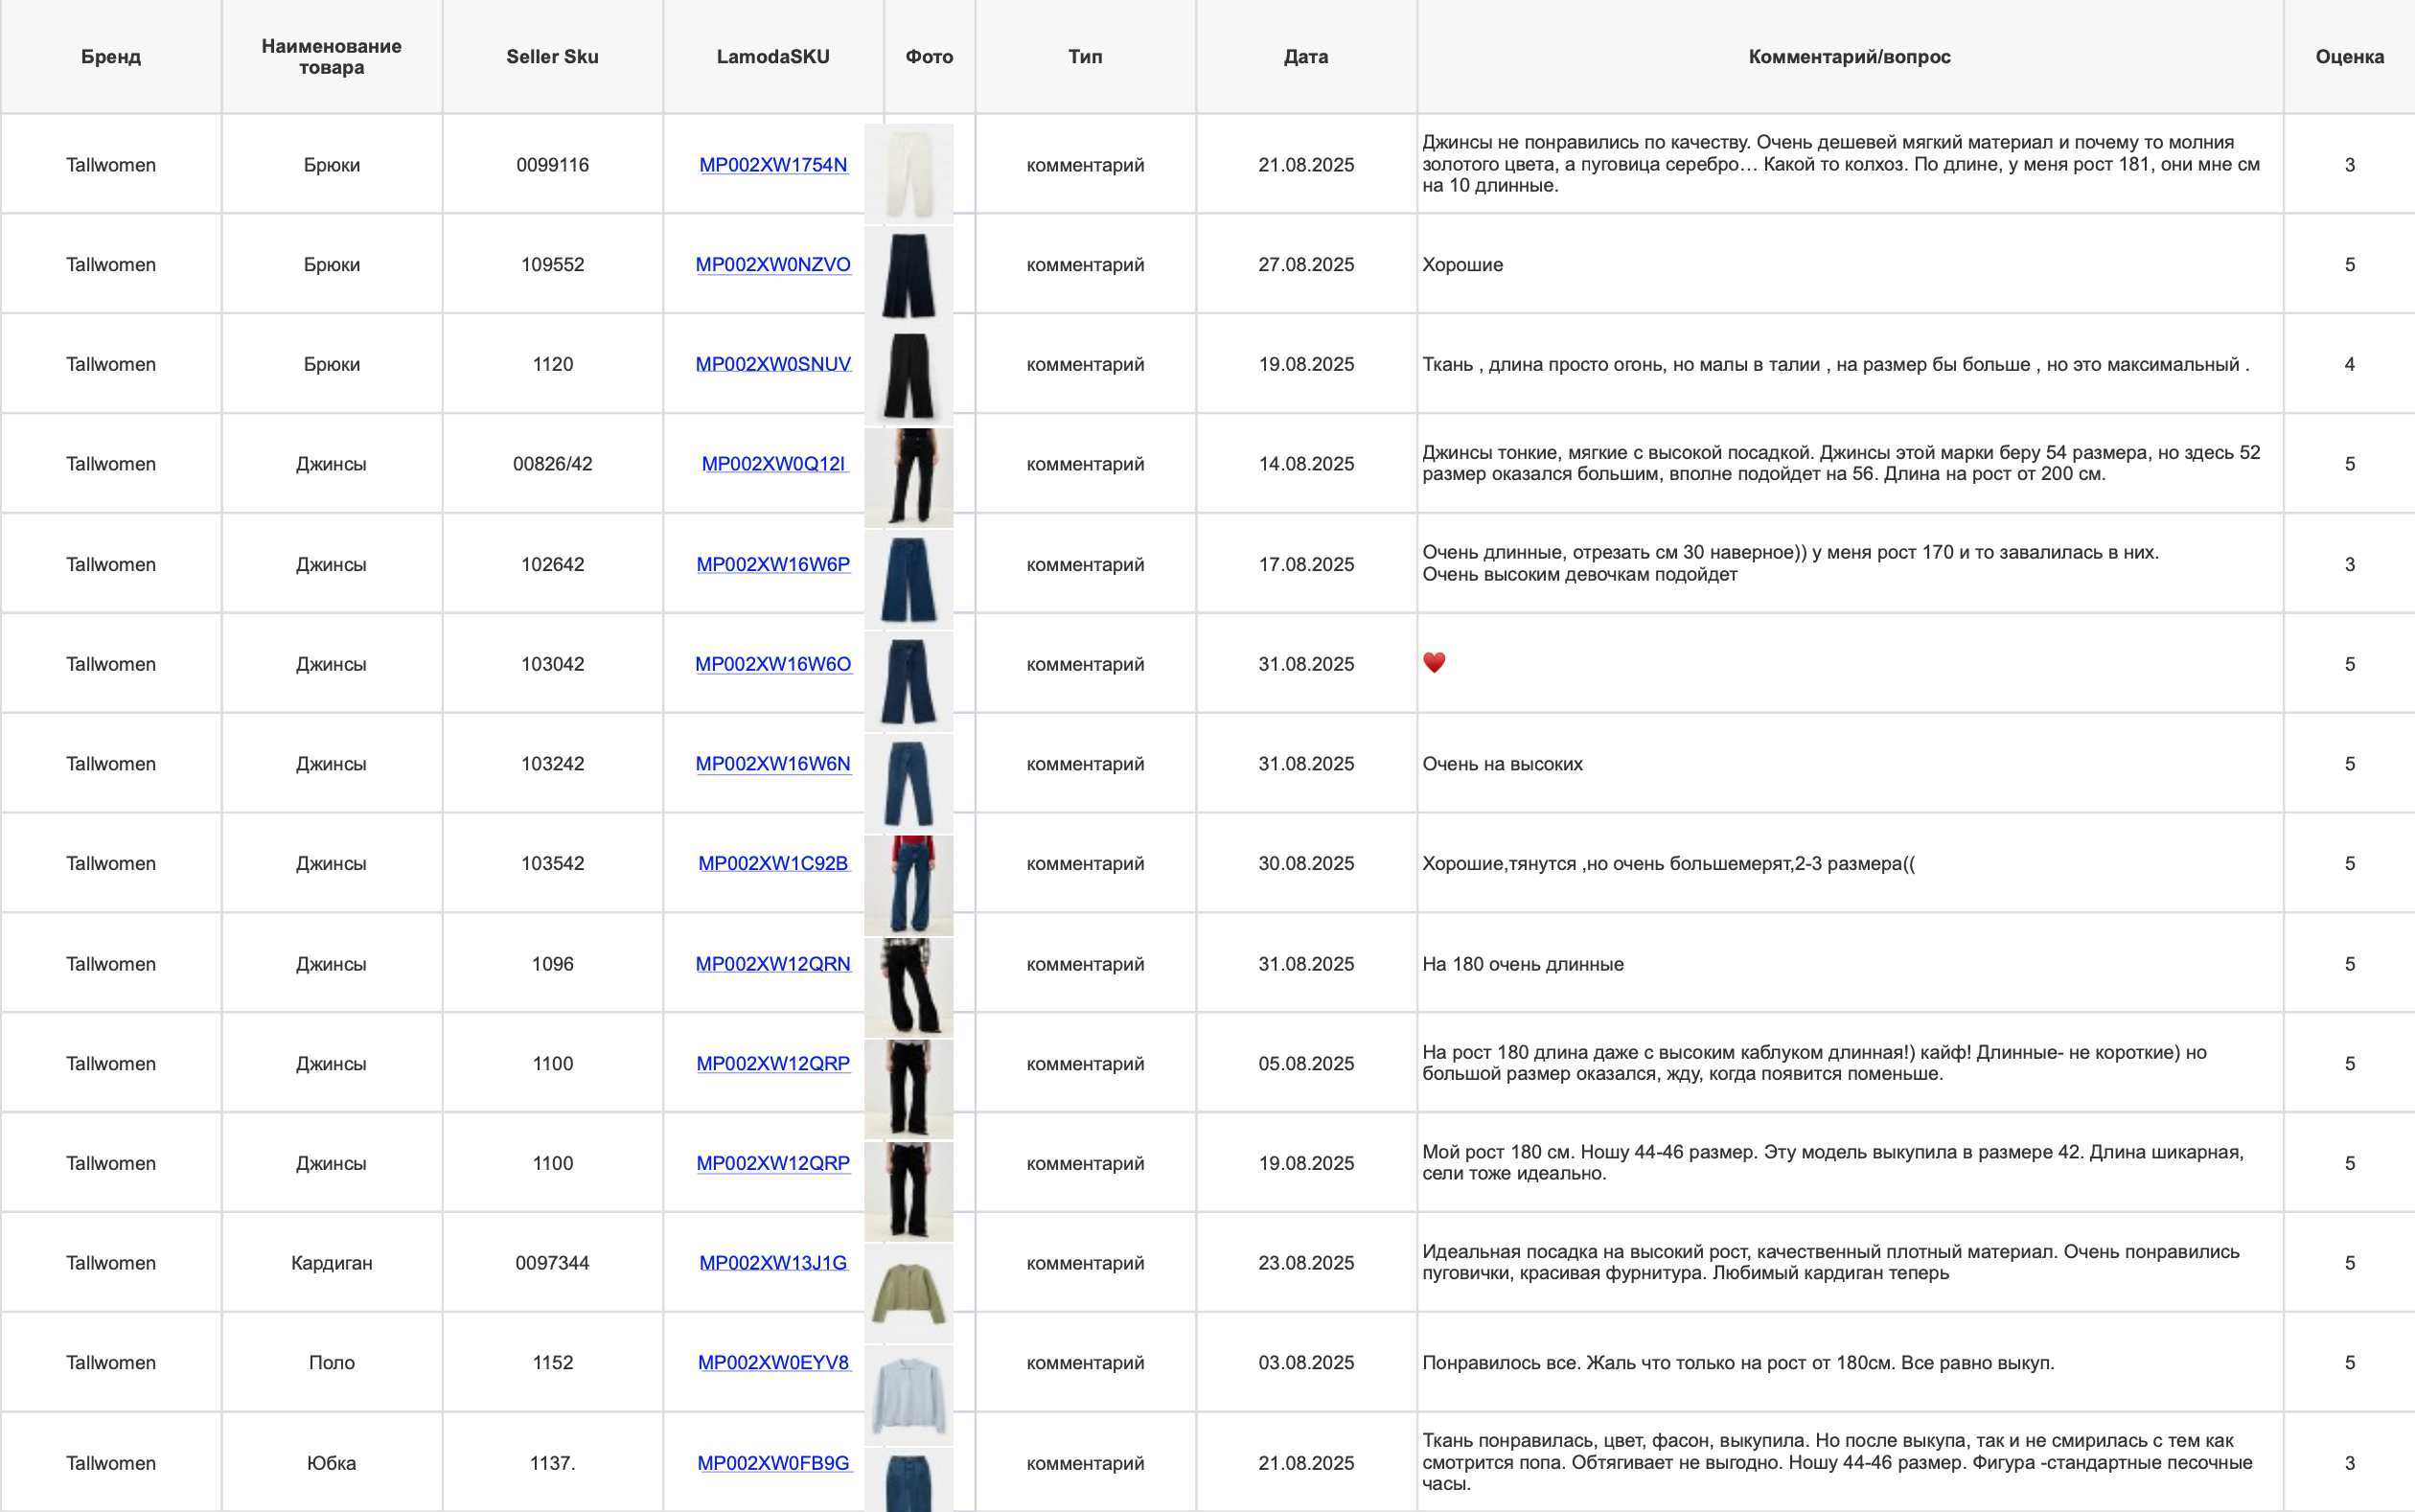Click the jeans photo for SKU 103042

(908, 682)
